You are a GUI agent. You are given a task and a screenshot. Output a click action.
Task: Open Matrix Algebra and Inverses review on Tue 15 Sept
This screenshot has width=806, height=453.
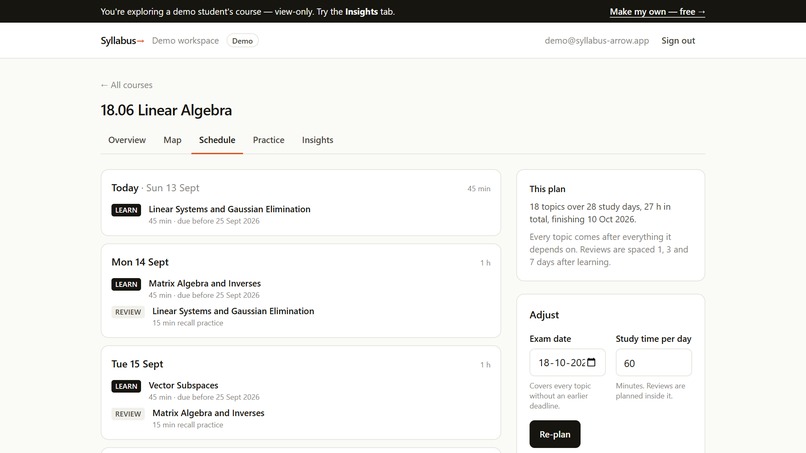(x=208, y=413)
